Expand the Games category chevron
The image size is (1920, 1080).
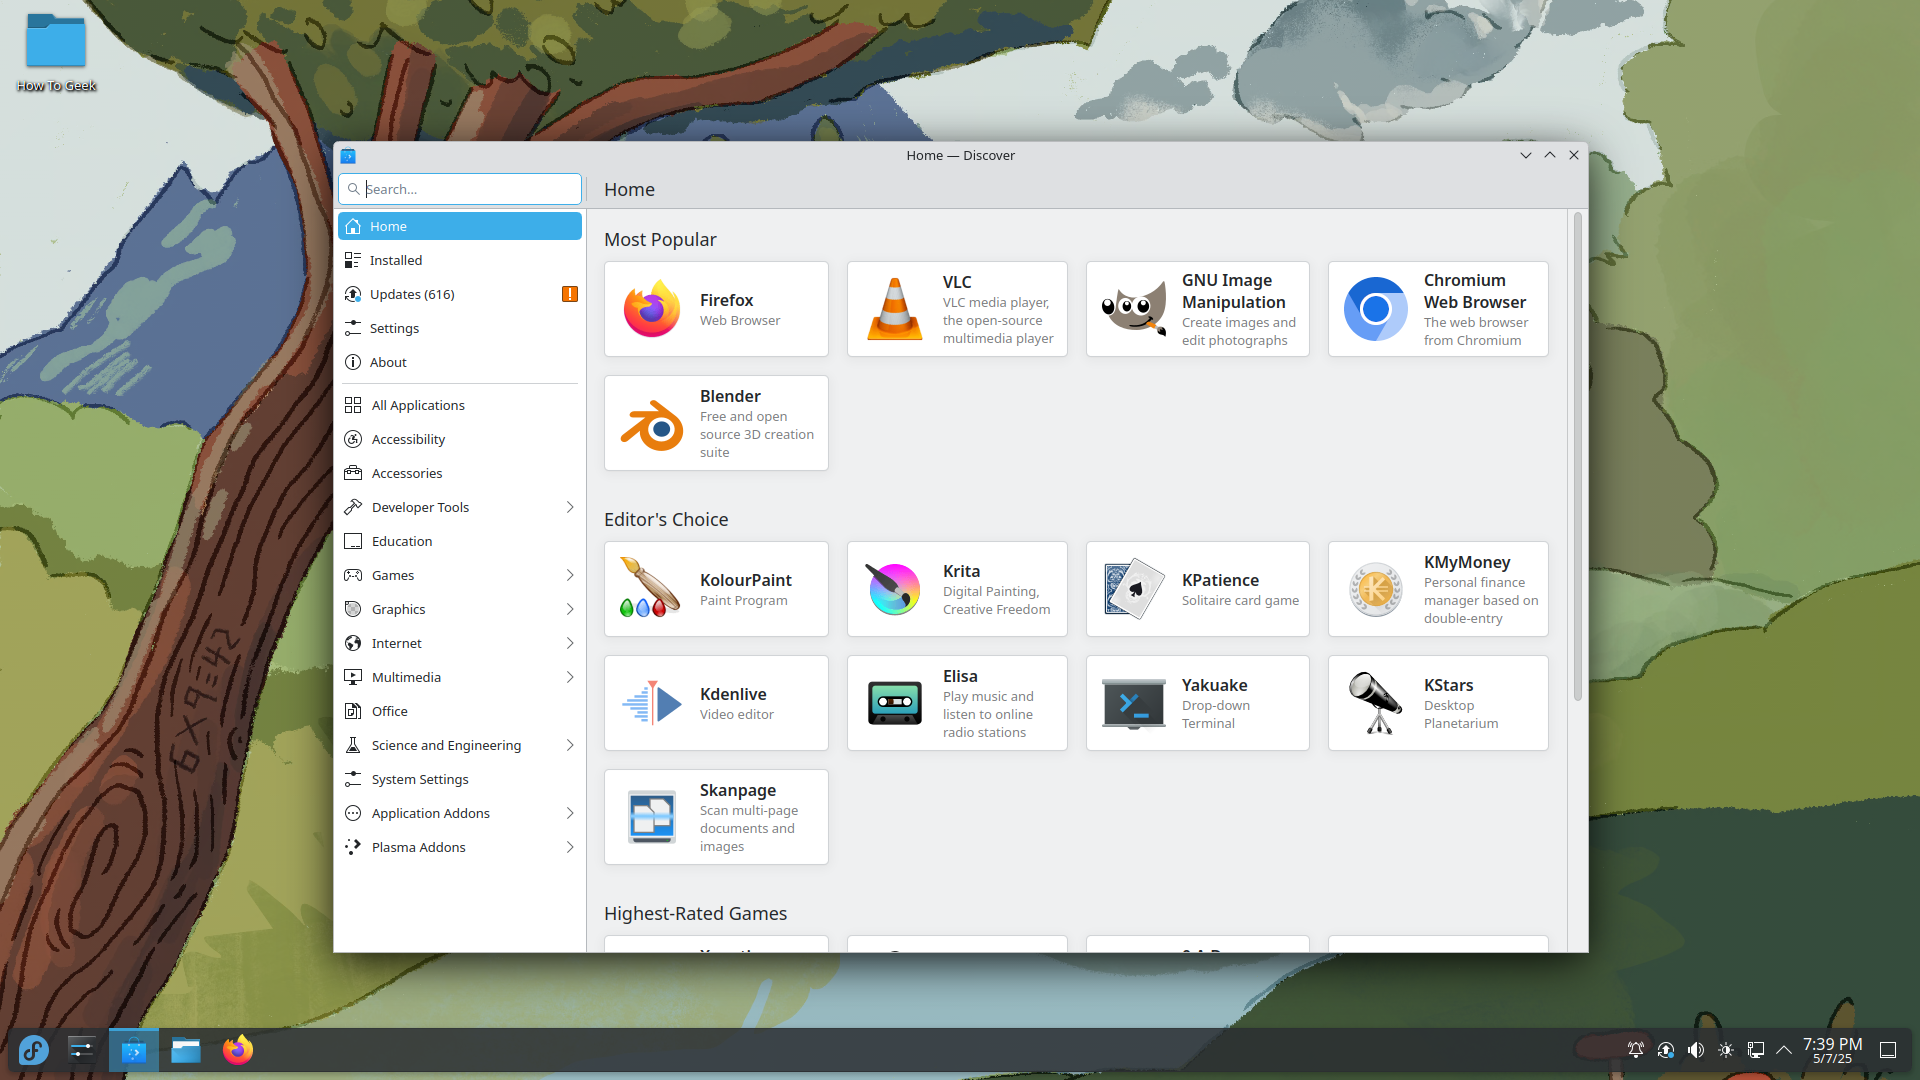pyautogui.click(x=570, y=575)
